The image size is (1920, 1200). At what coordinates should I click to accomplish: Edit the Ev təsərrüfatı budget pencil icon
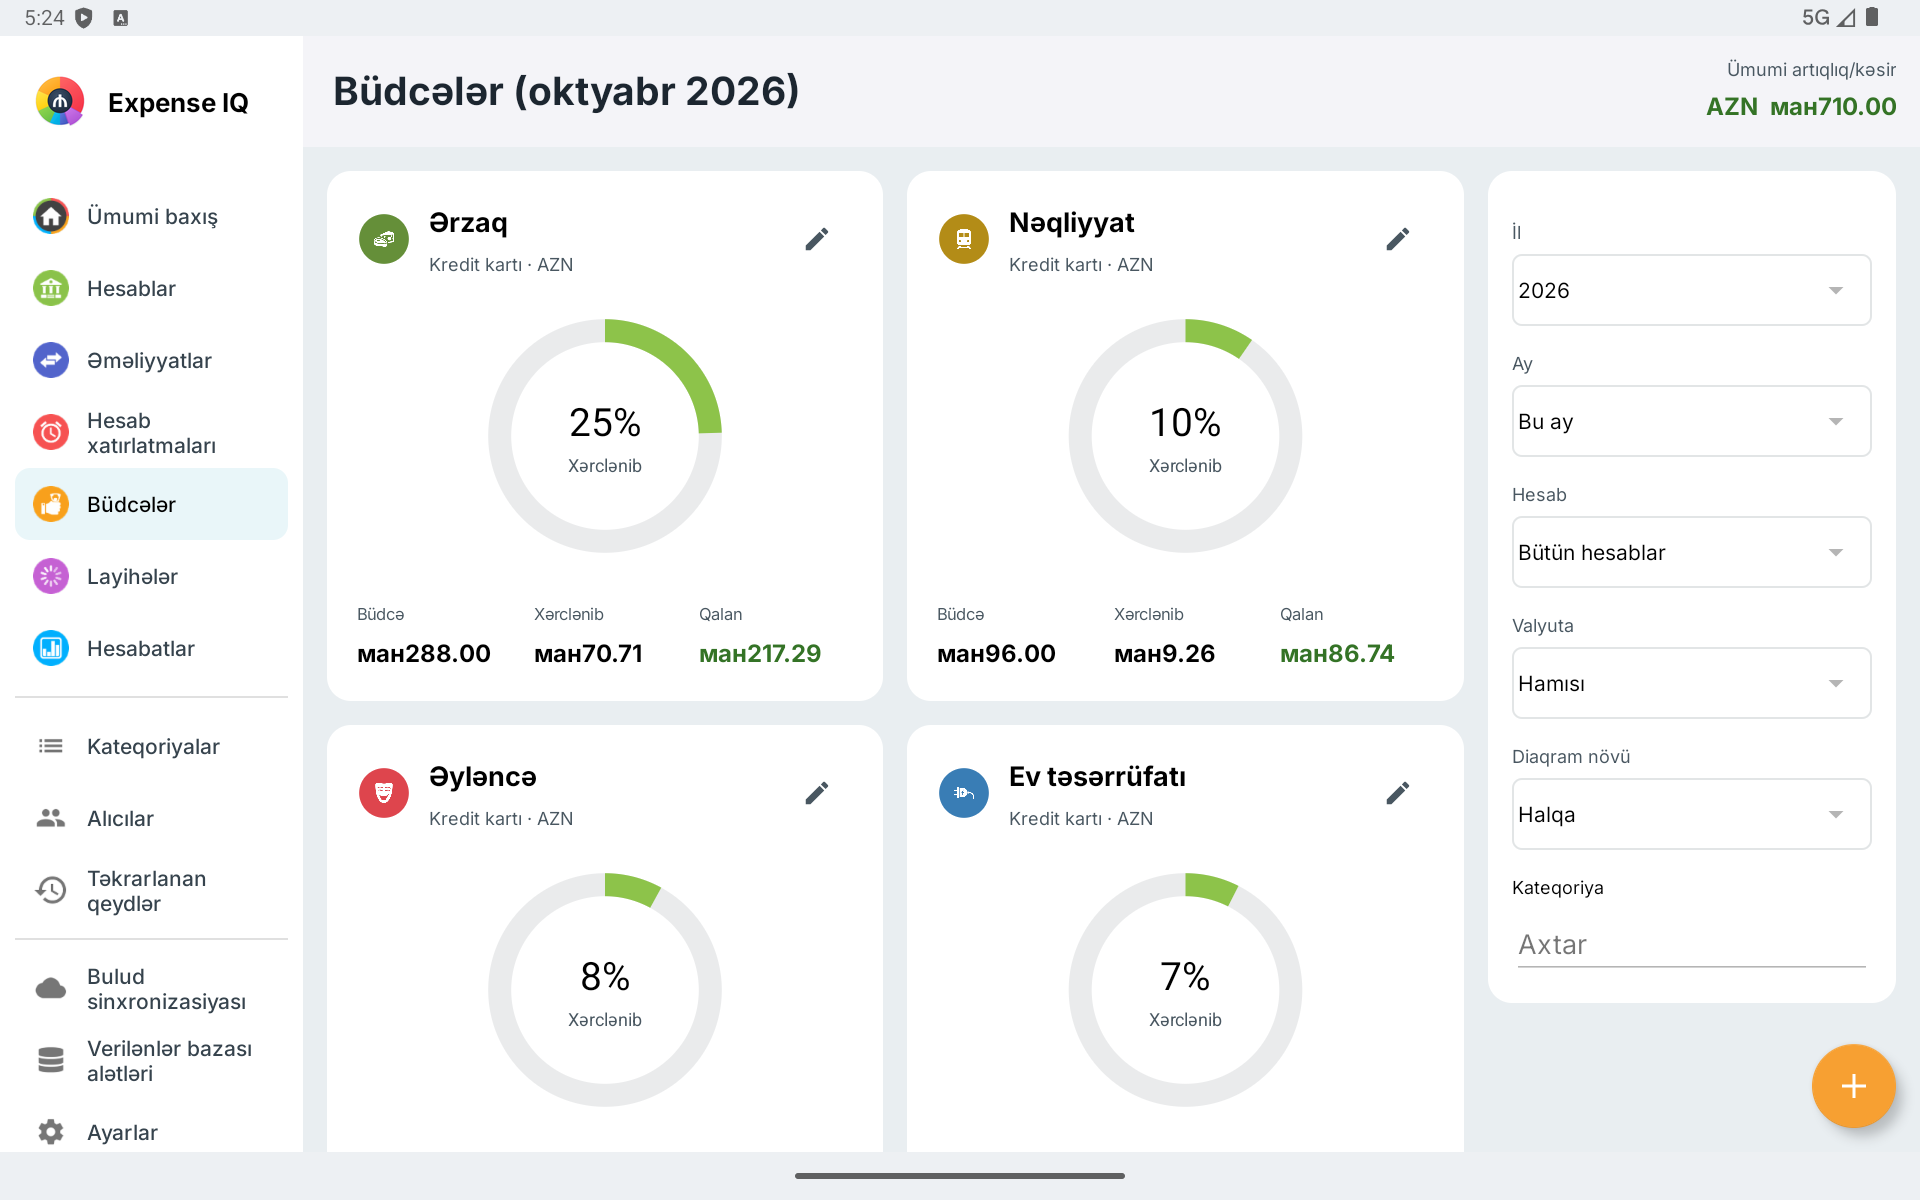click(x=1397, y=793)
